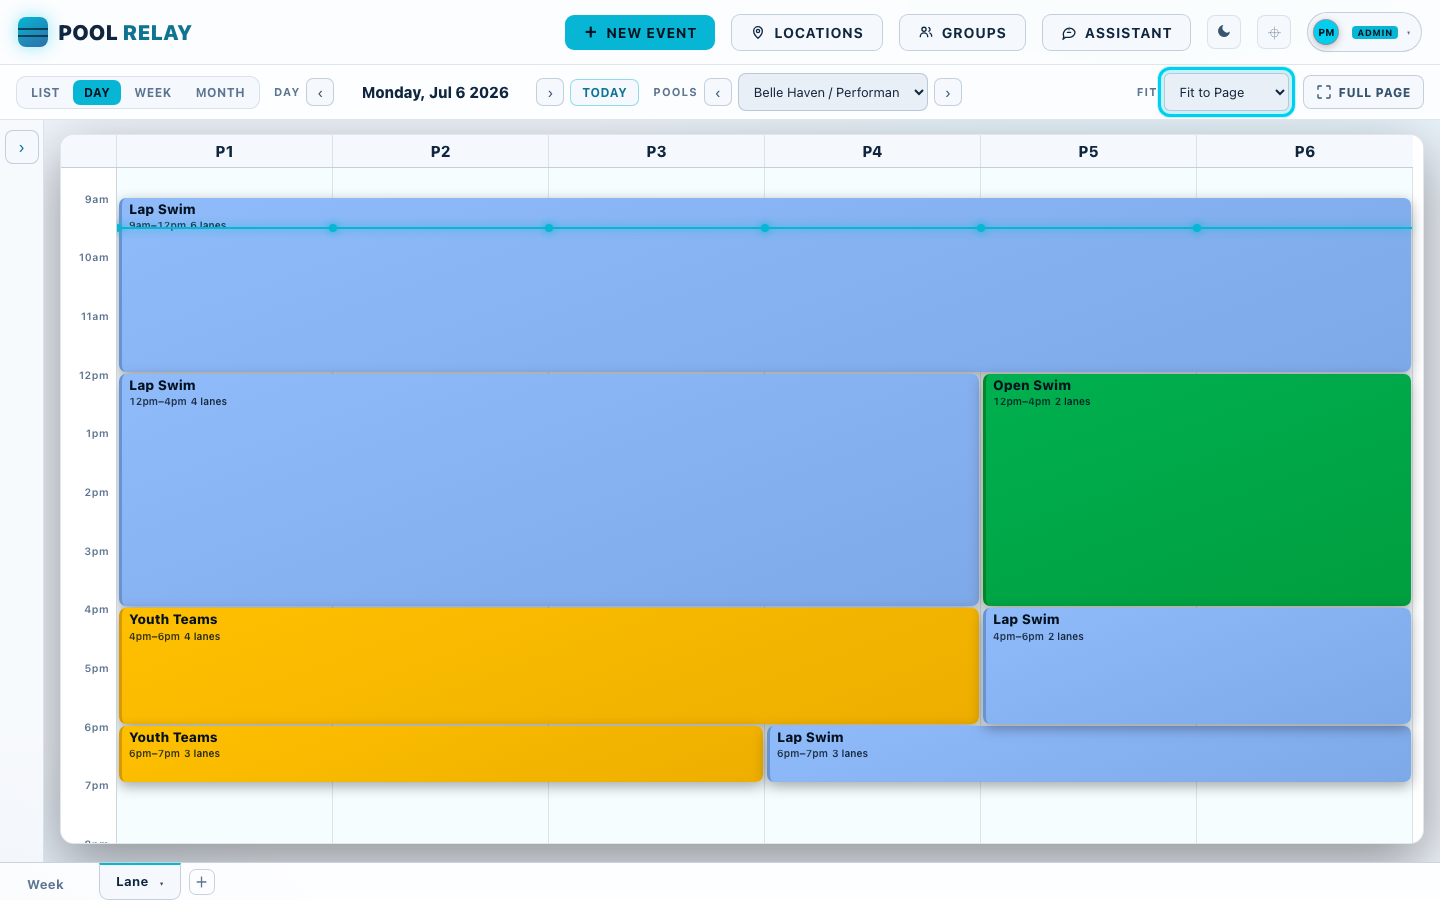1440x900 pixels.
Task: Create a new event with New Event button
Action: (x=640, y=32)
